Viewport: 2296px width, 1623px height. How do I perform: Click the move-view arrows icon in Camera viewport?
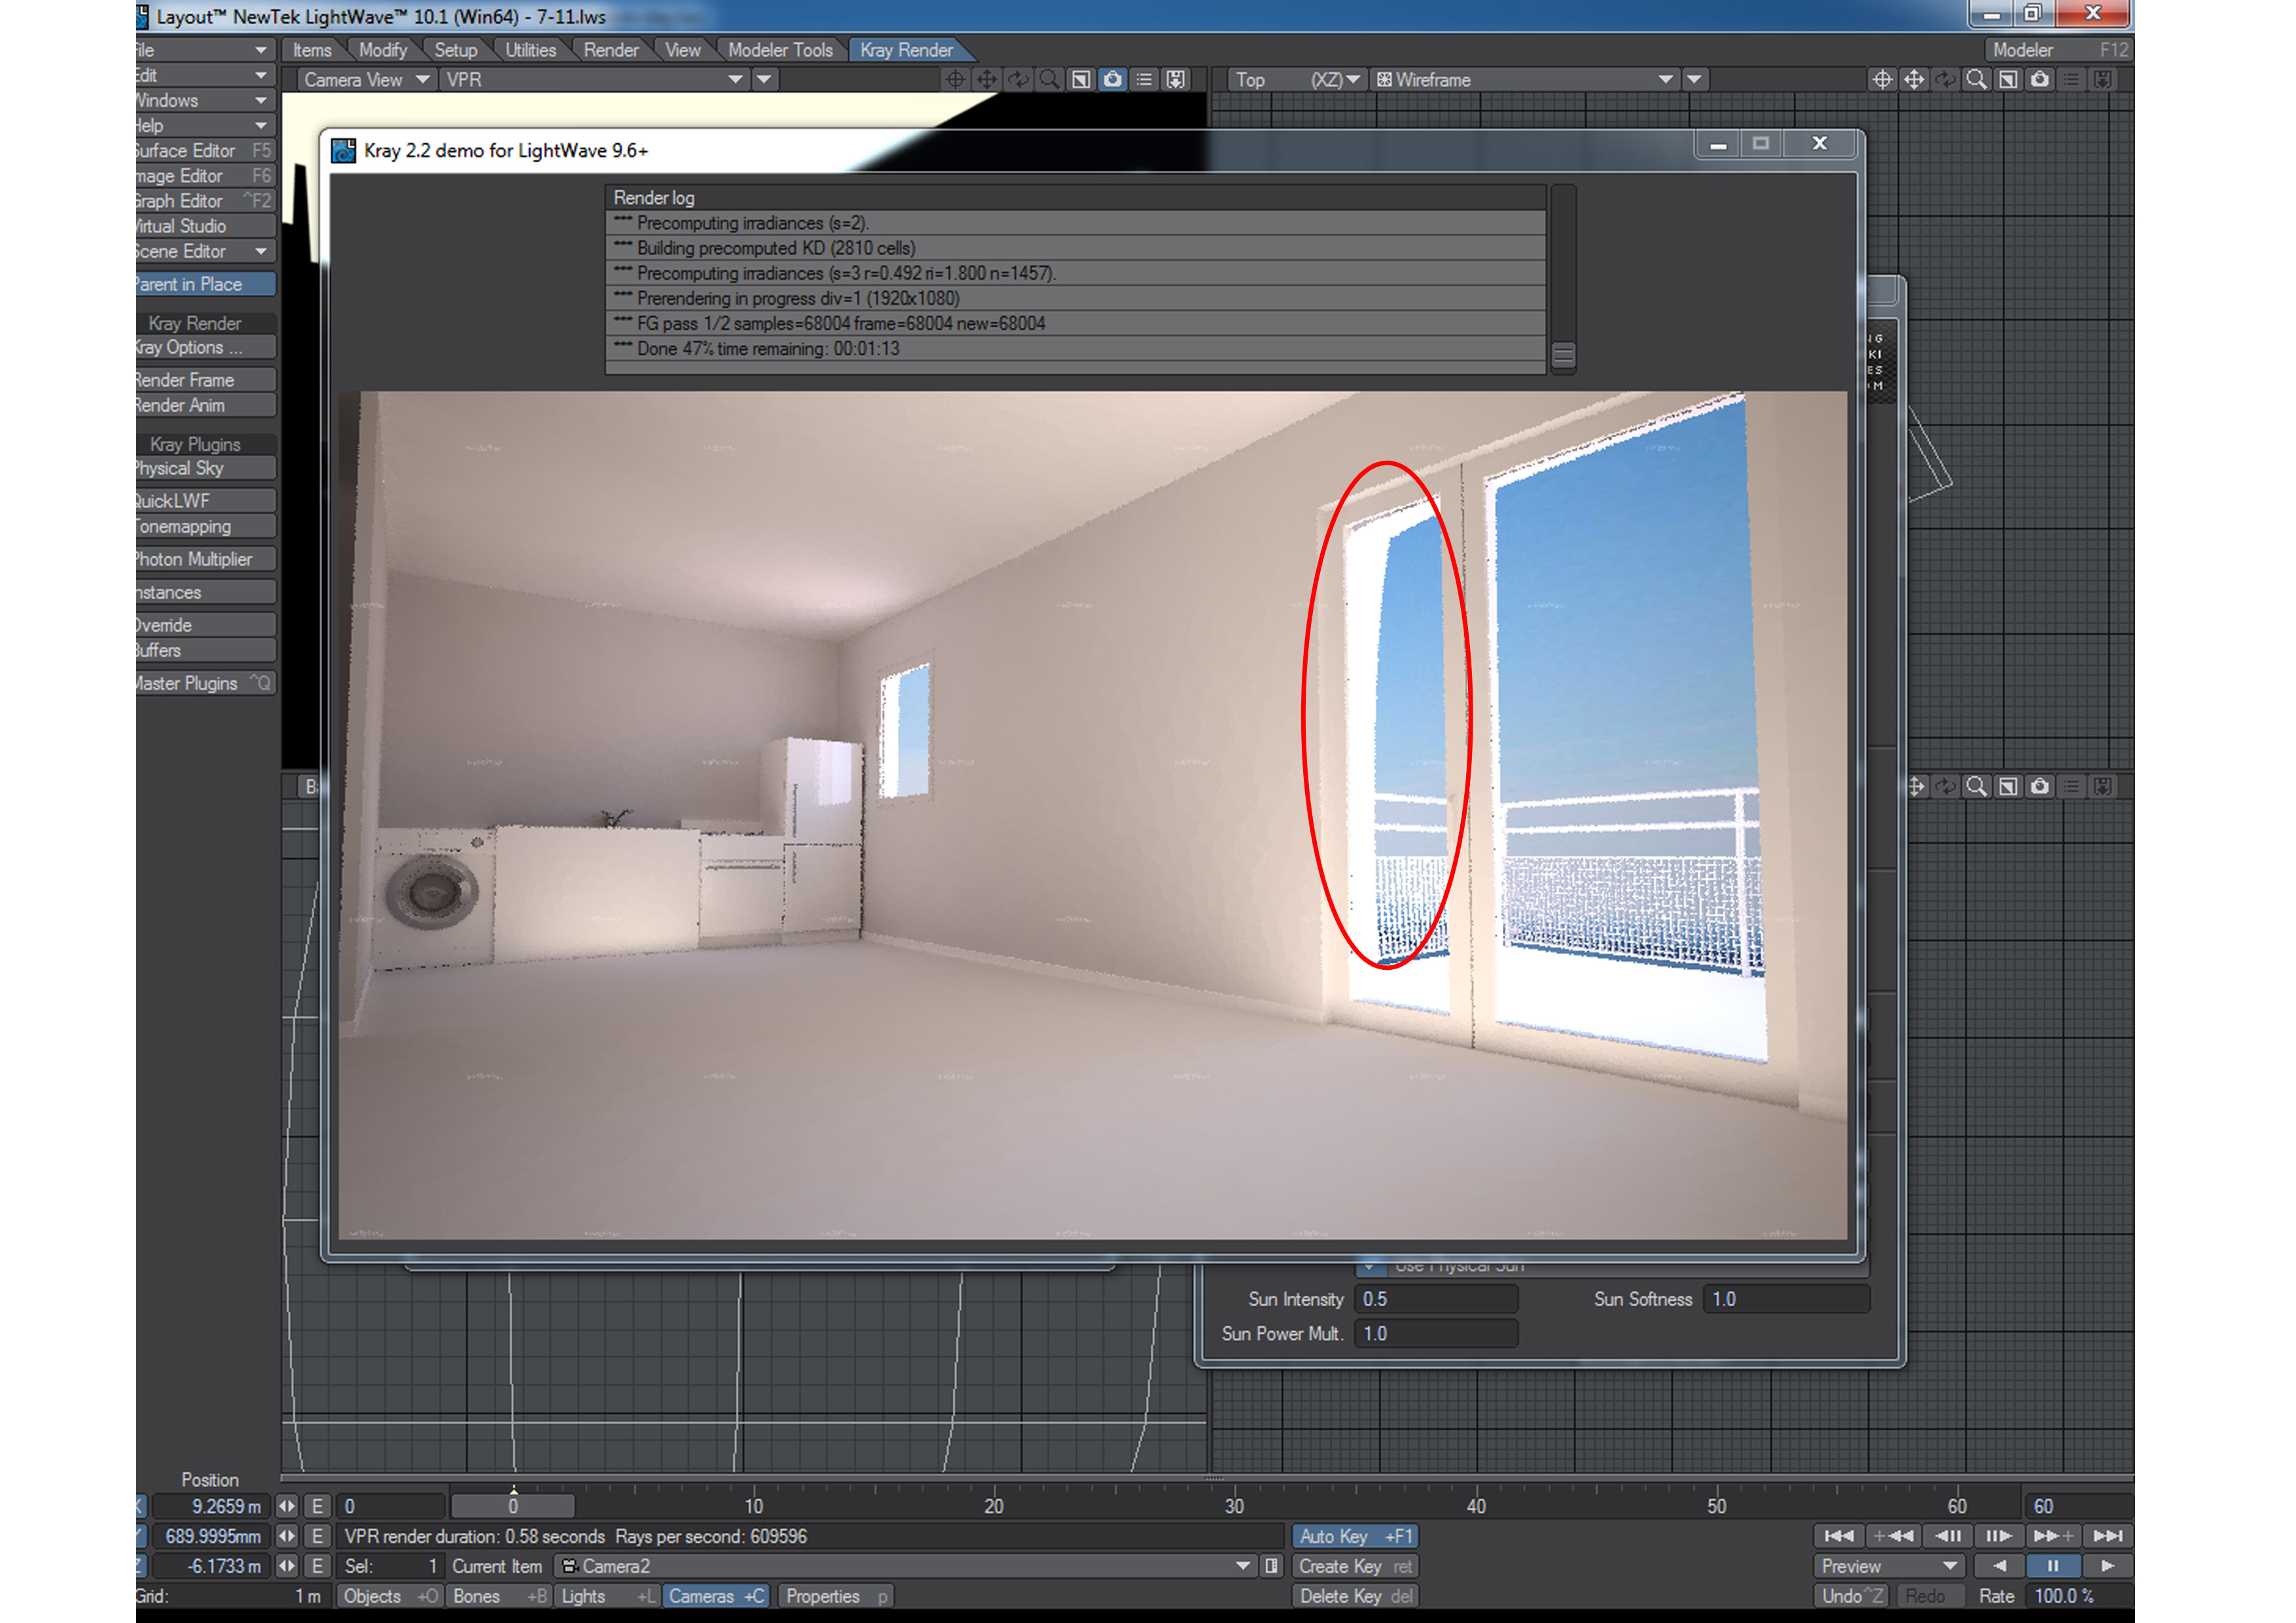coord(986,79)
